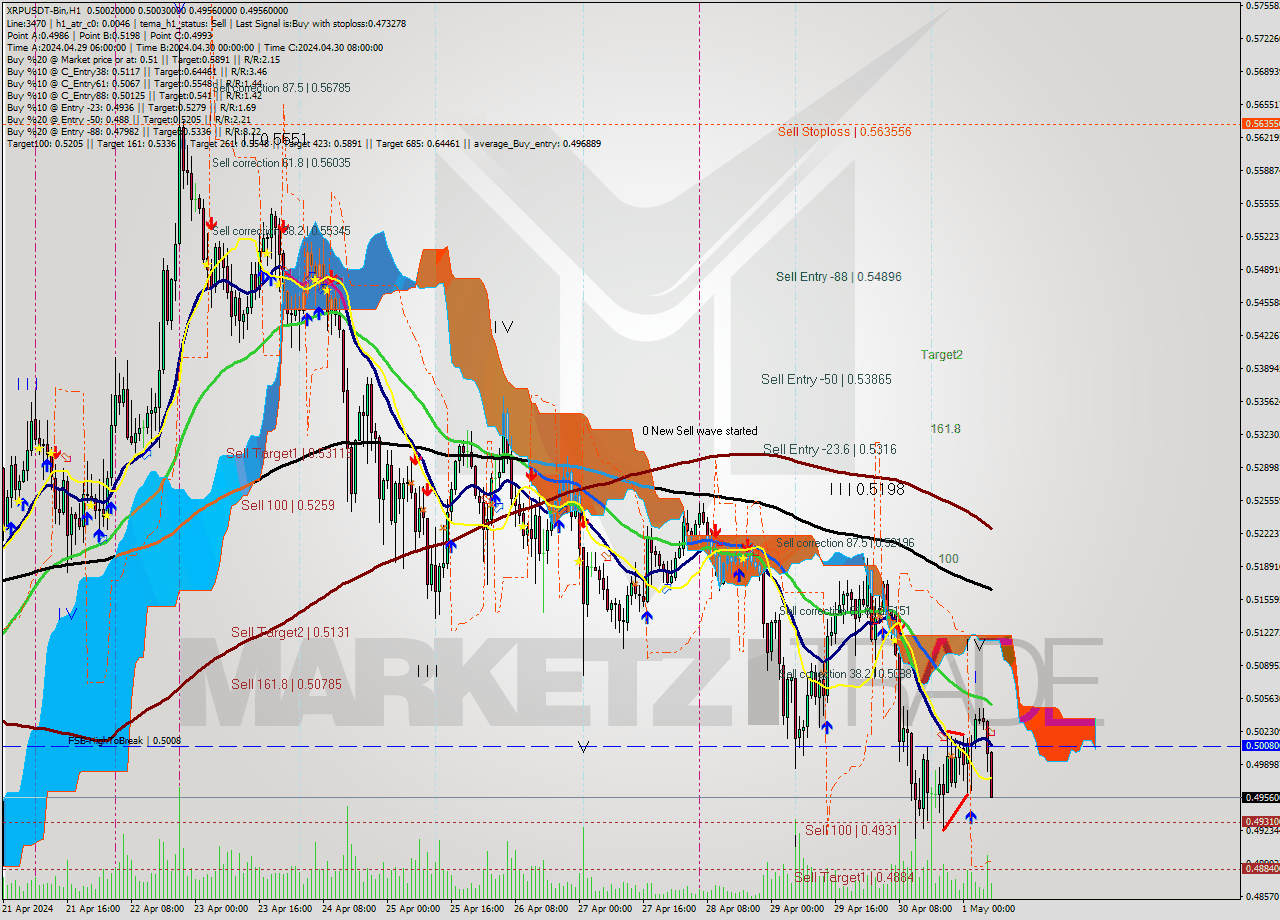Click the '22 Apr 08:00' time axis label
This screenshot has width=1280, height=920.
coord(158,909)
